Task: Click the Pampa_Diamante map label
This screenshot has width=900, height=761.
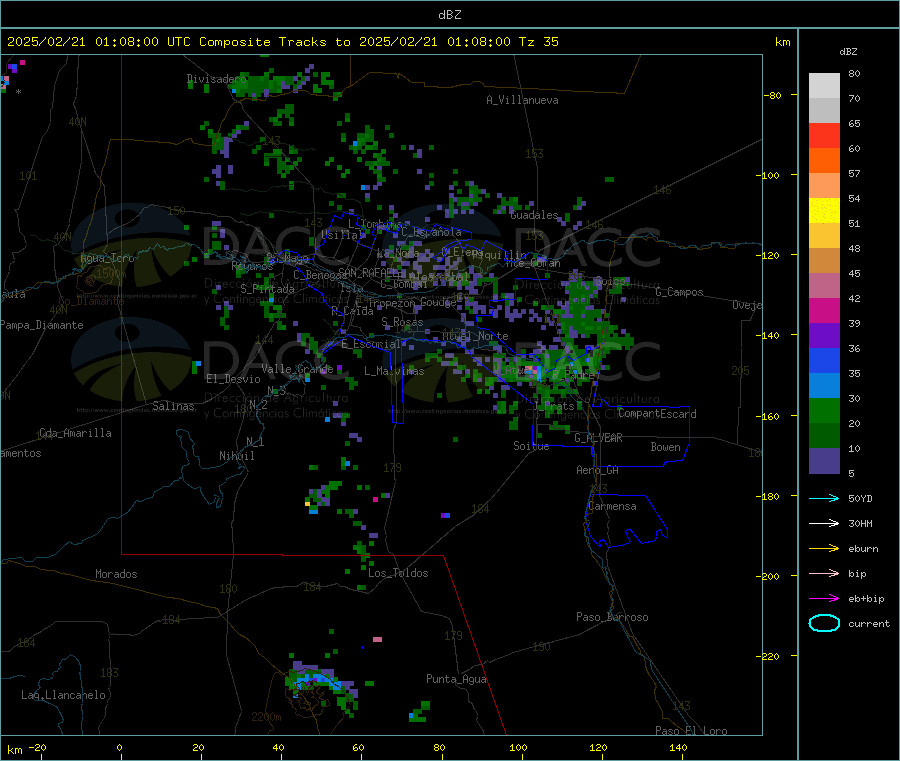Action: tap(42, 325)
